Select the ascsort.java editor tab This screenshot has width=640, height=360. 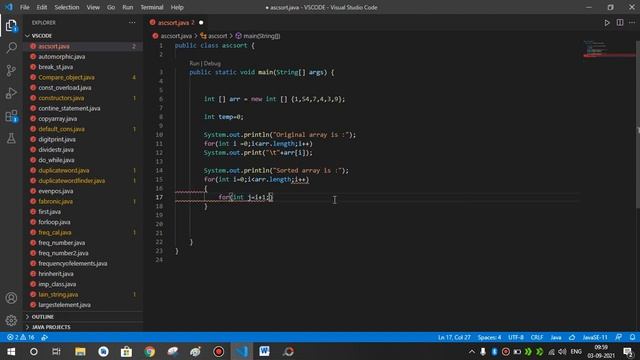click(176, 22)
